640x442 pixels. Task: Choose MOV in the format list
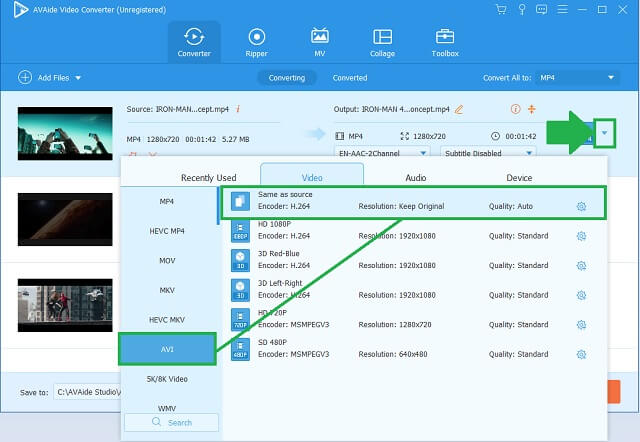coord(167,260)
